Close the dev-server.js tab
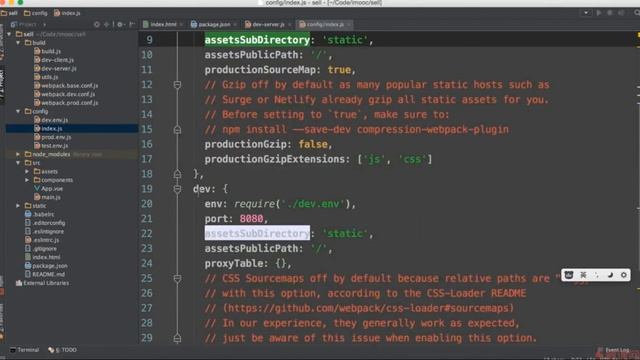640x360 pixels. point(289,24)
